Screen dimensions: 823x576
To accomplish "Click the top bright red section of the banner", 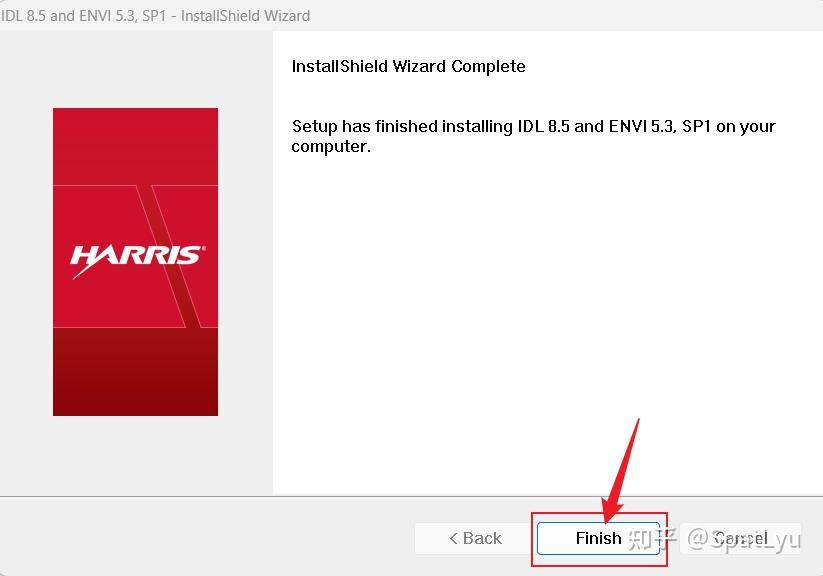I will pyautogui.click(x=135, y=146).
